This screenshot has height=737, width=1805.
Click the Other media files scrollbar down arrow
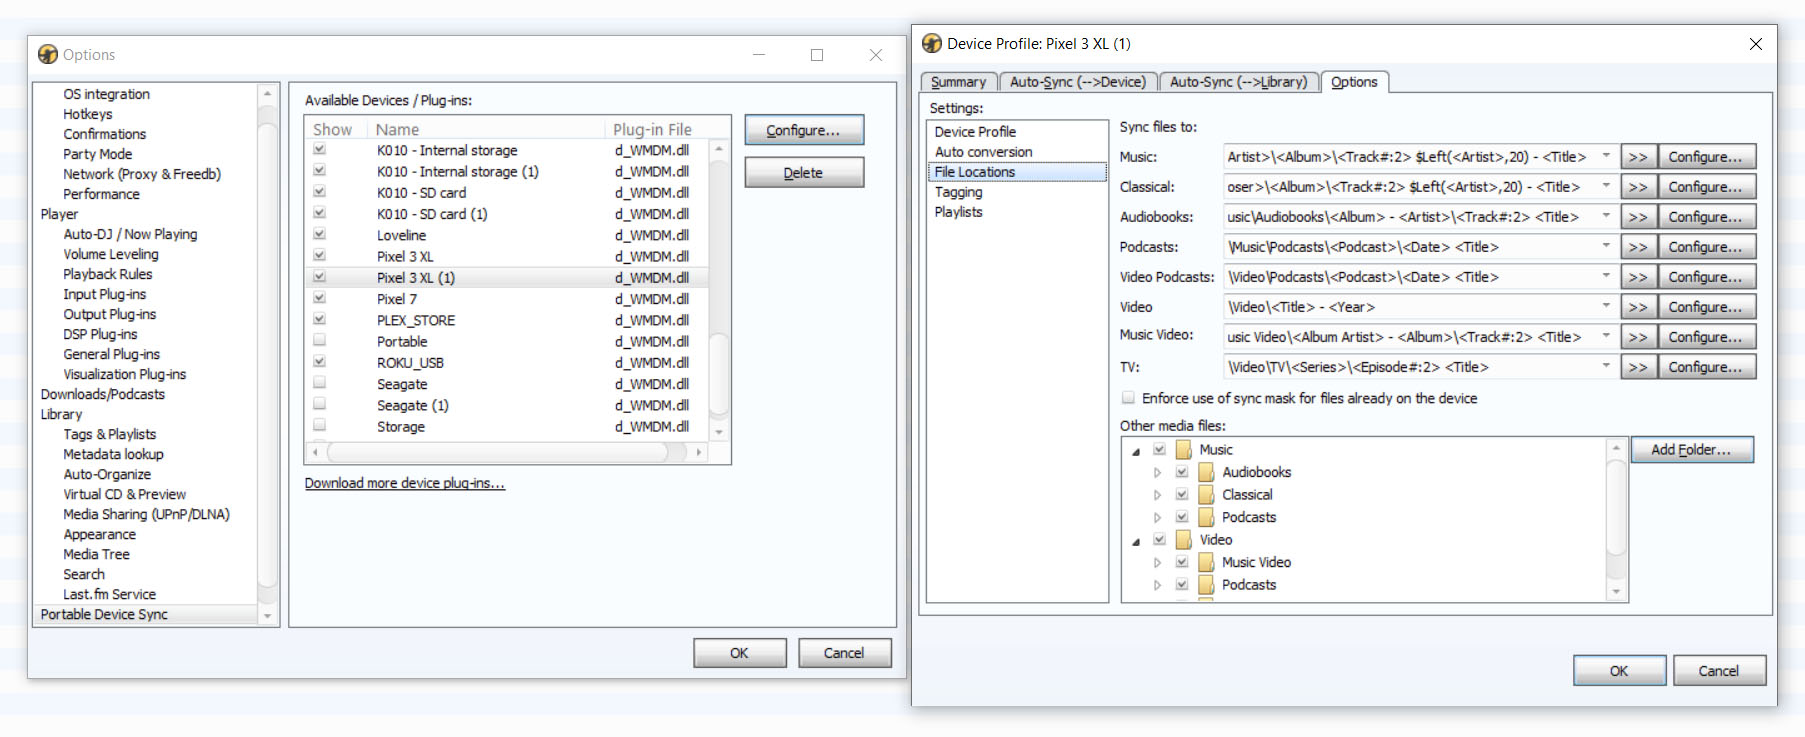point(1616,592)
